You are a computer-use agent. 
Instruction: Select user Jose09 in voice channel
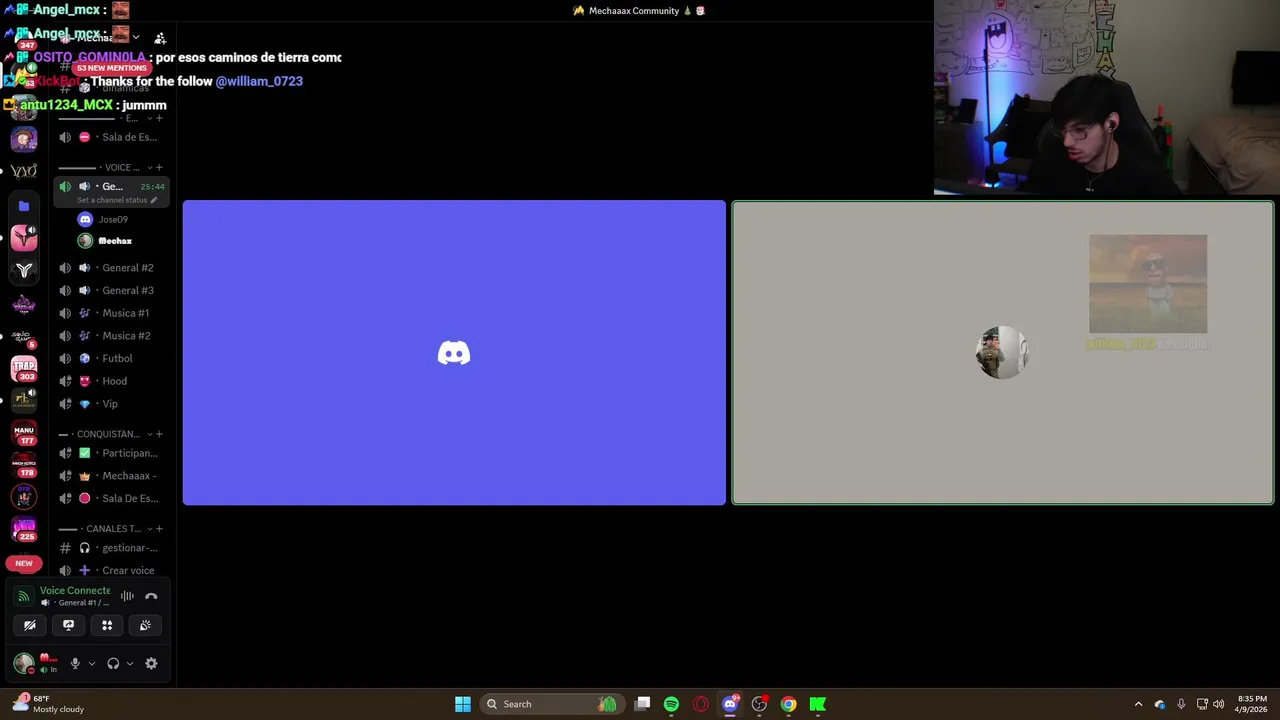coord(113,219)
